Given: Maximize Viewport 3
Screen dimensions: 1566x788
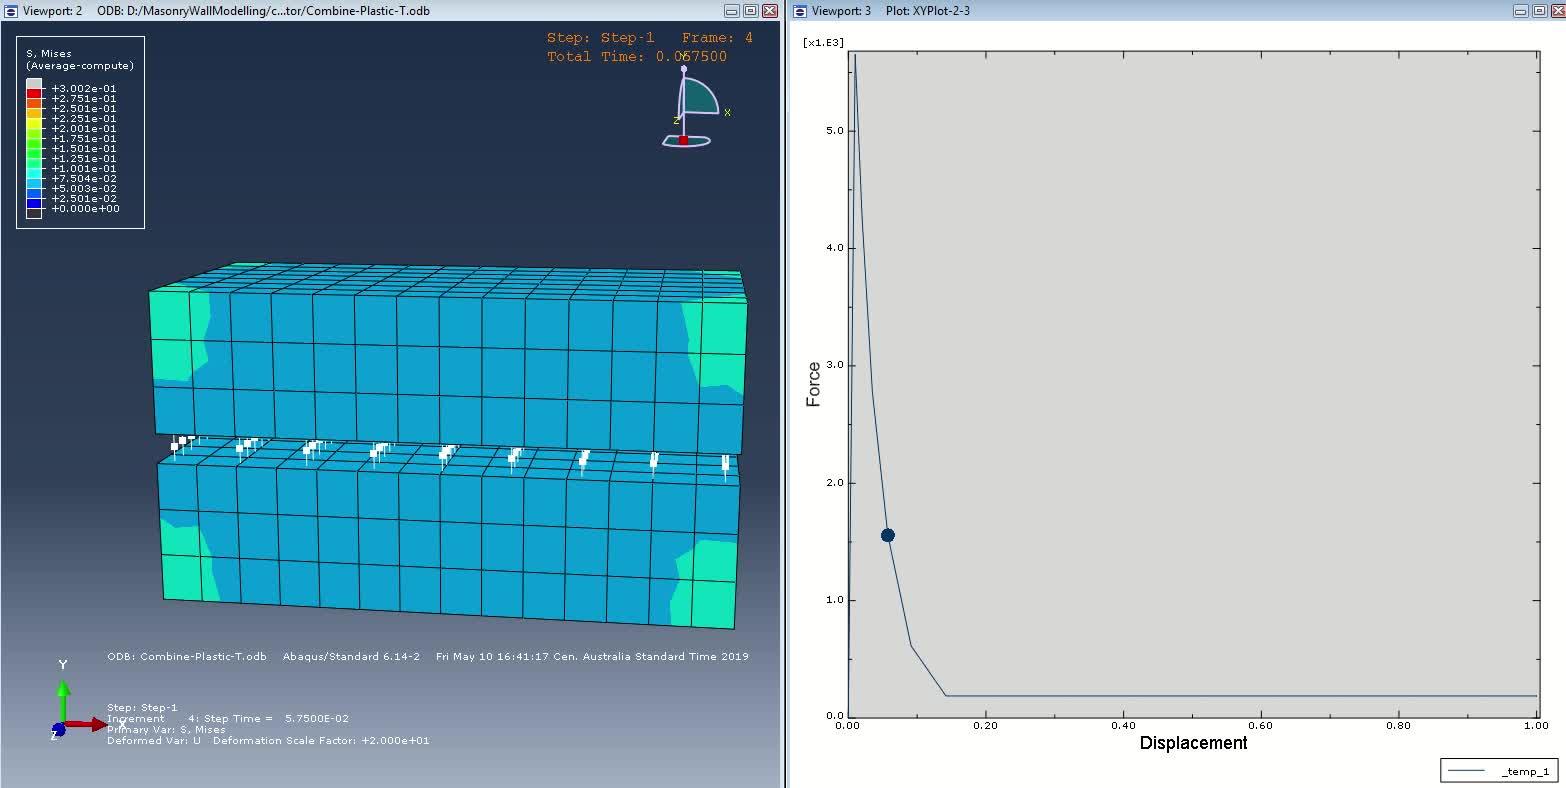Looking at the screenshot, I should [1538, 10].
